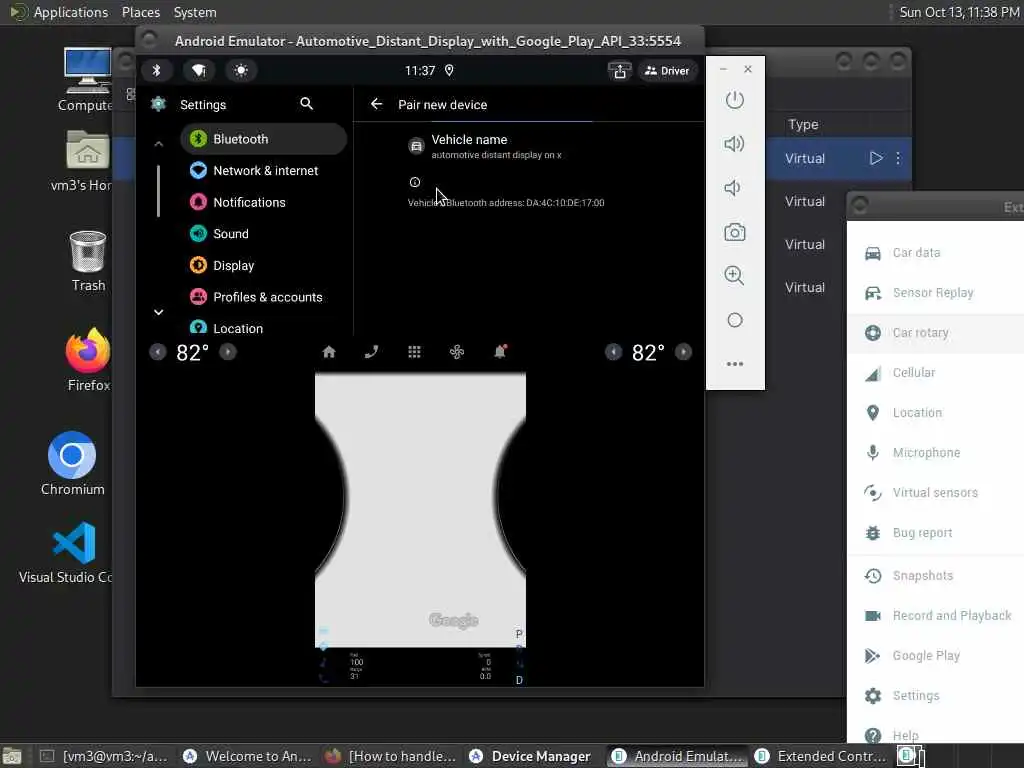1024x768 pixels.
Task: Decrease left temperature
Action: (x=157, y=352)
